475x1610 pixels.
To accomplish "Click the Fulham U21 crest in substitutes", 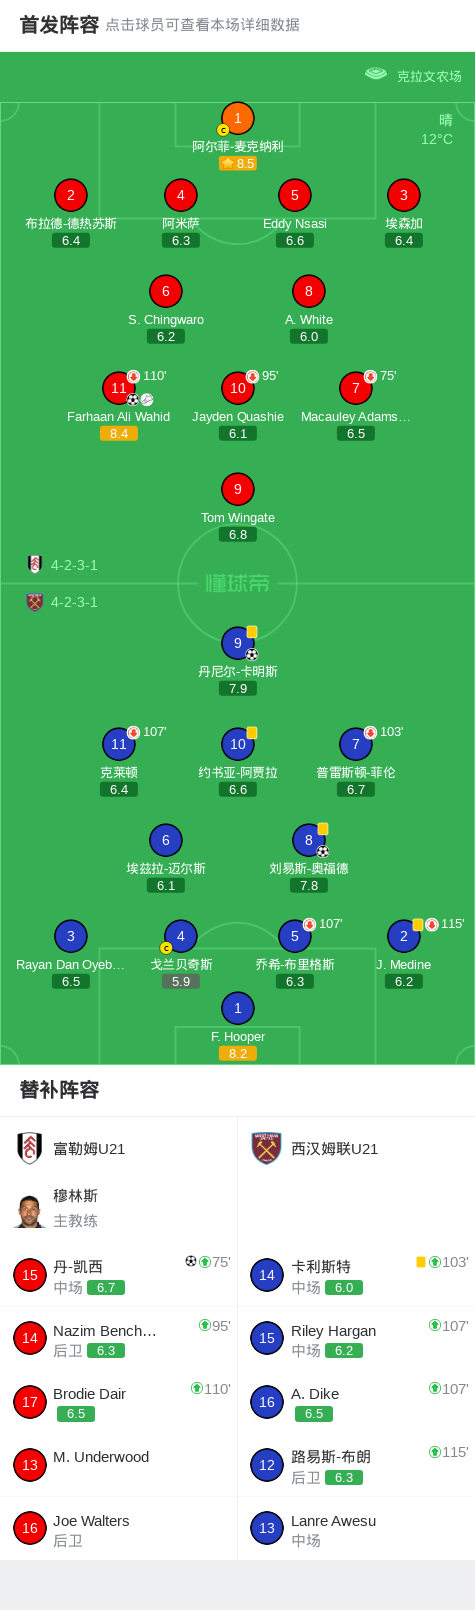I will point(29,1148).
